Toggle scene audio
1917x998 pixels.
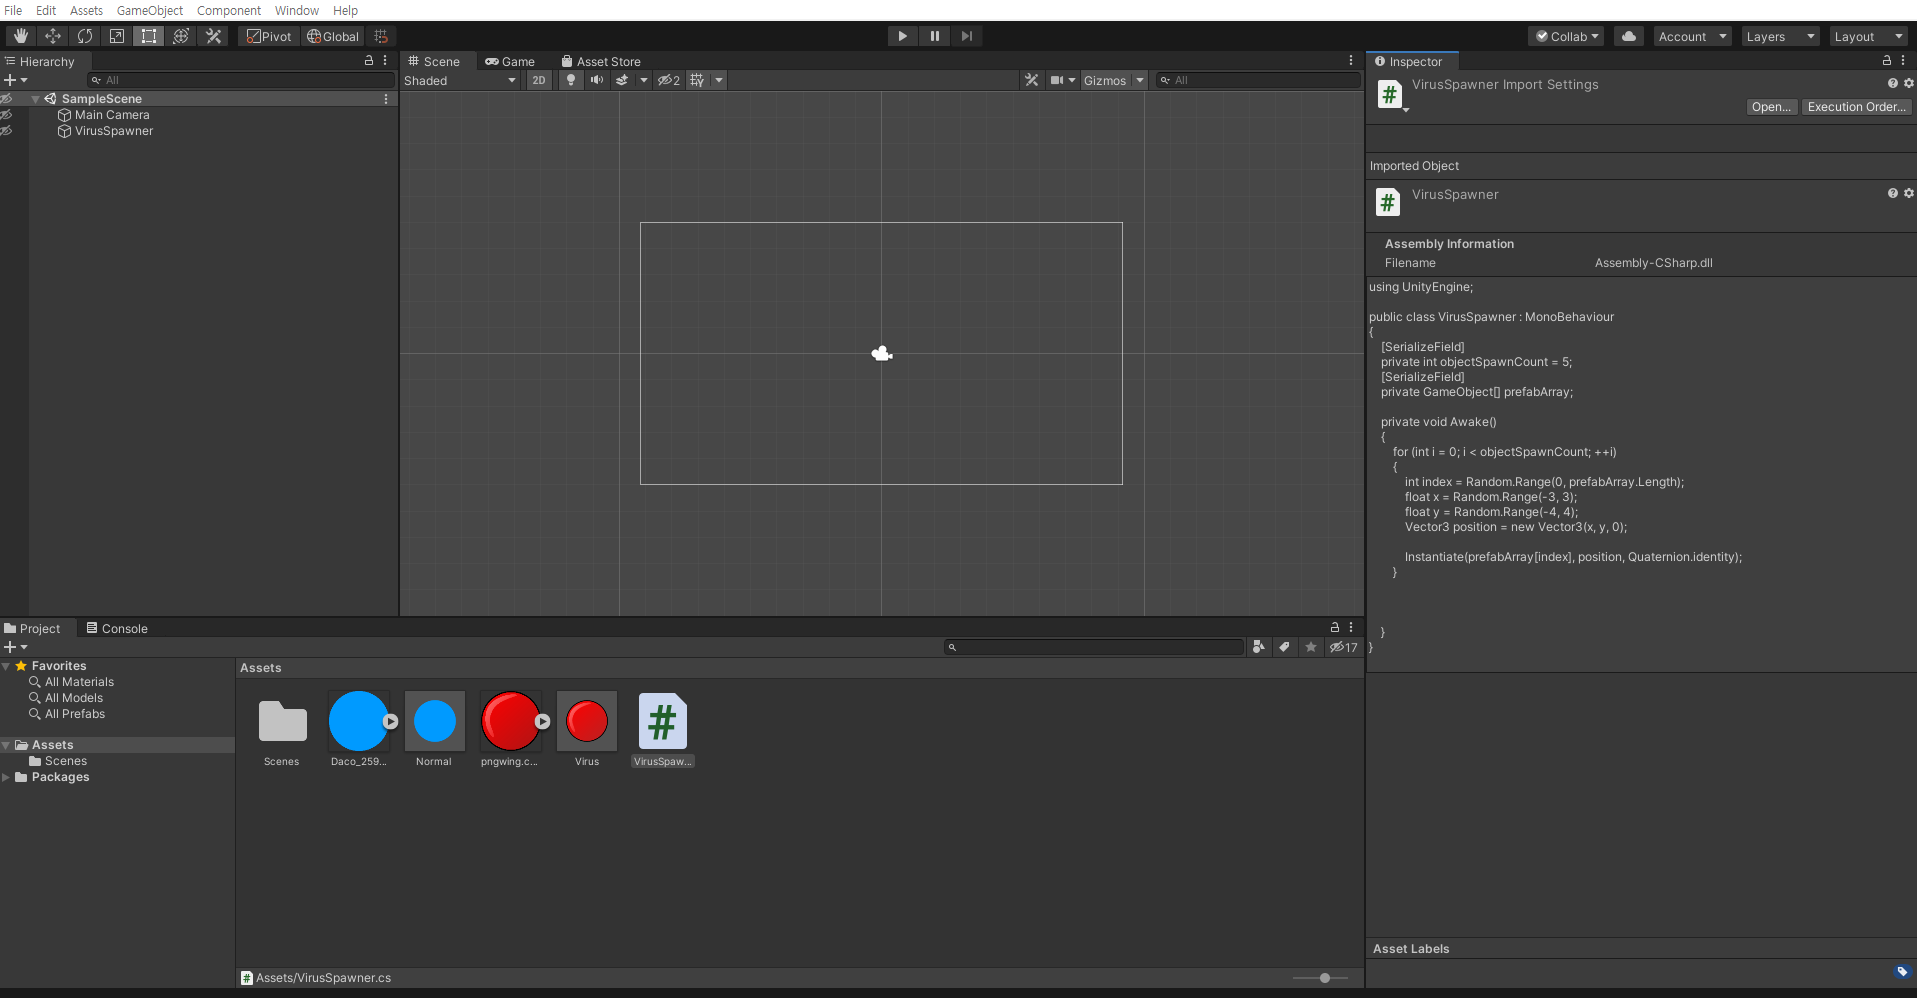[x=597, y=80]
